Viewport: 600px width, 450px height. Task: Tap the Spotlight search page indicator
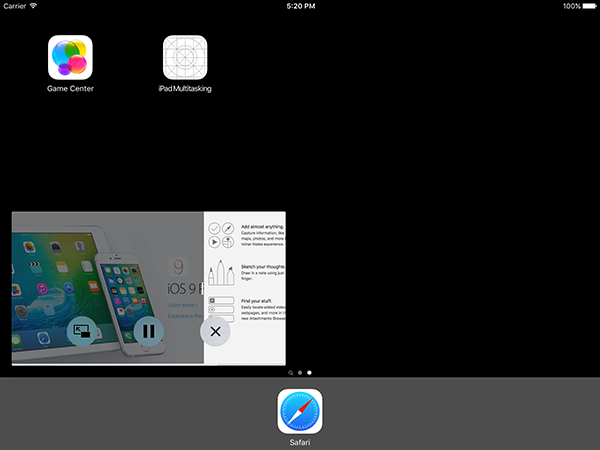290,373
